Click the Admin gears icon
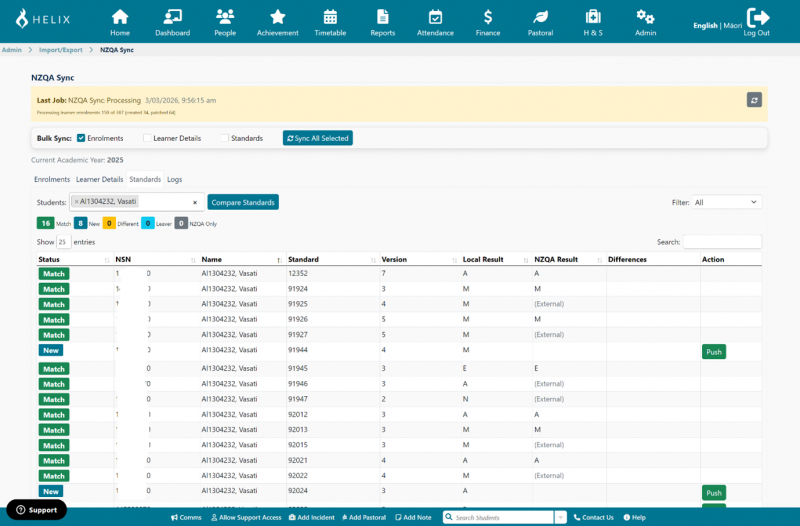The width and height of the screenshot is (800, 526). (x=646, y=21)
